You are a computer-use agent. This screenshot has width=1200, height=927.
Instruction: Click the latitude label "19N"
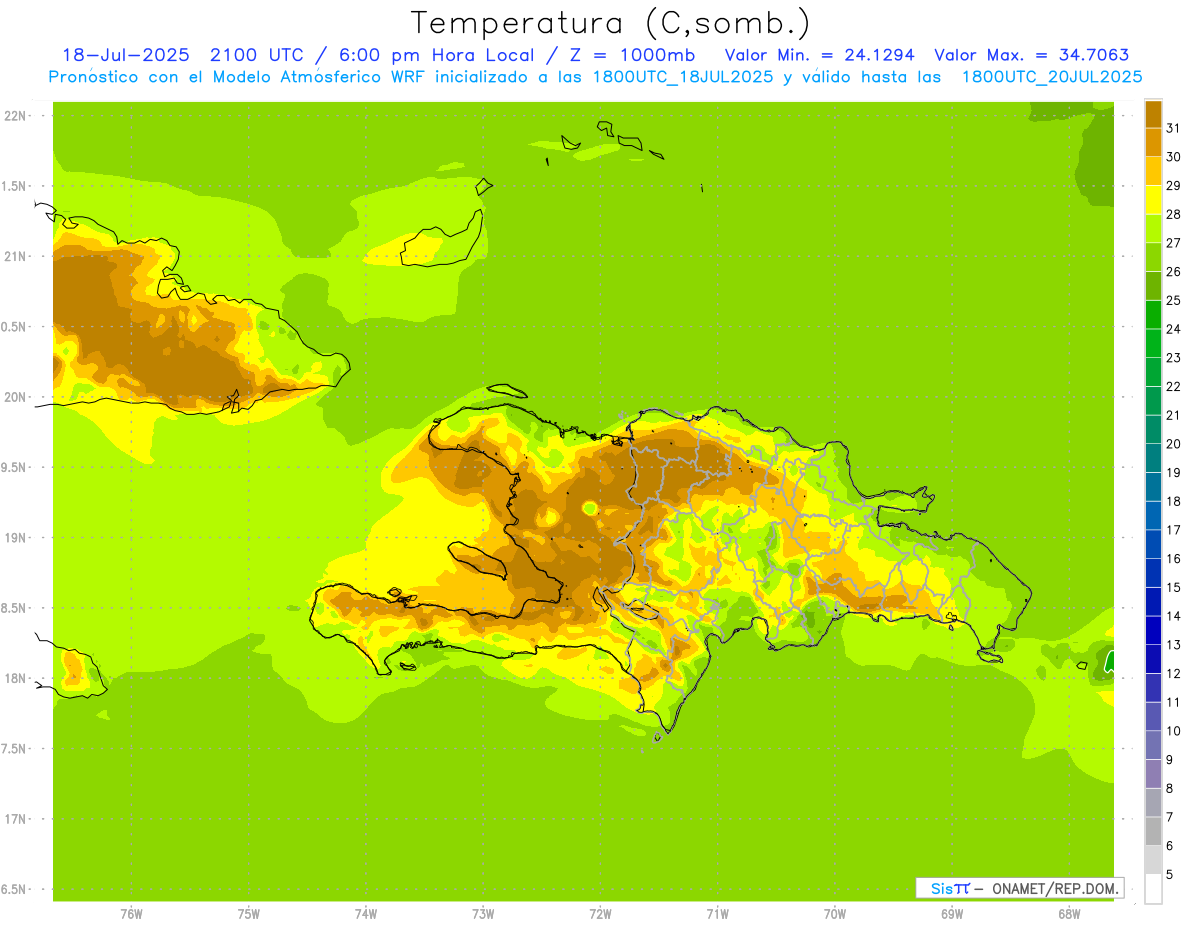15,537
